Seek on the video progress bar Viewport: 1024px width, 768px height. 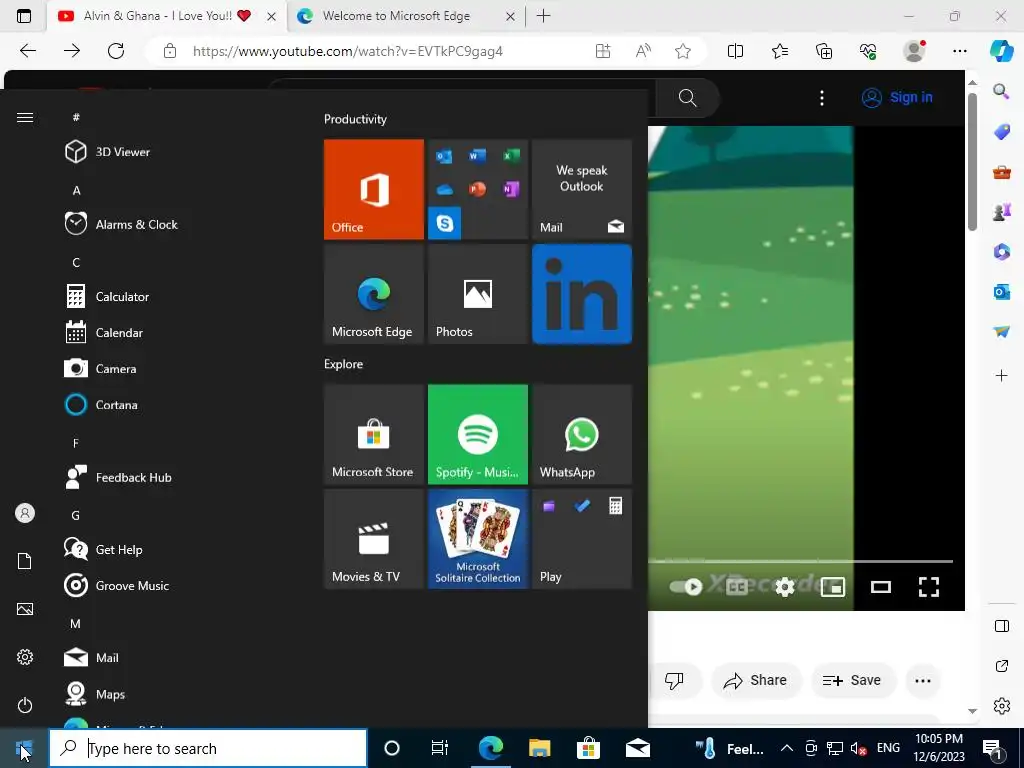pos(800,561)
